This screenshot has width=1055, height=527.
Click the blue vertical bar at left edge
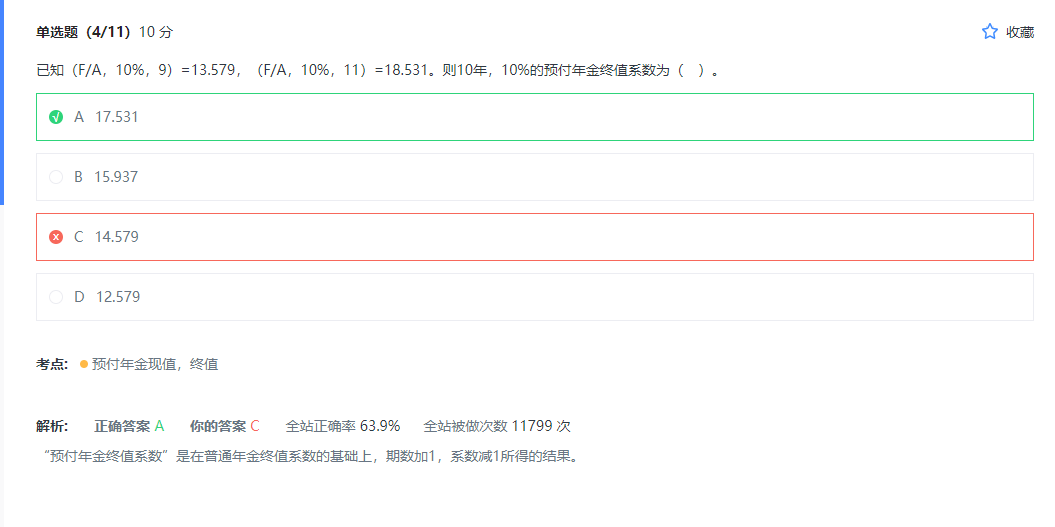[2, 100]
